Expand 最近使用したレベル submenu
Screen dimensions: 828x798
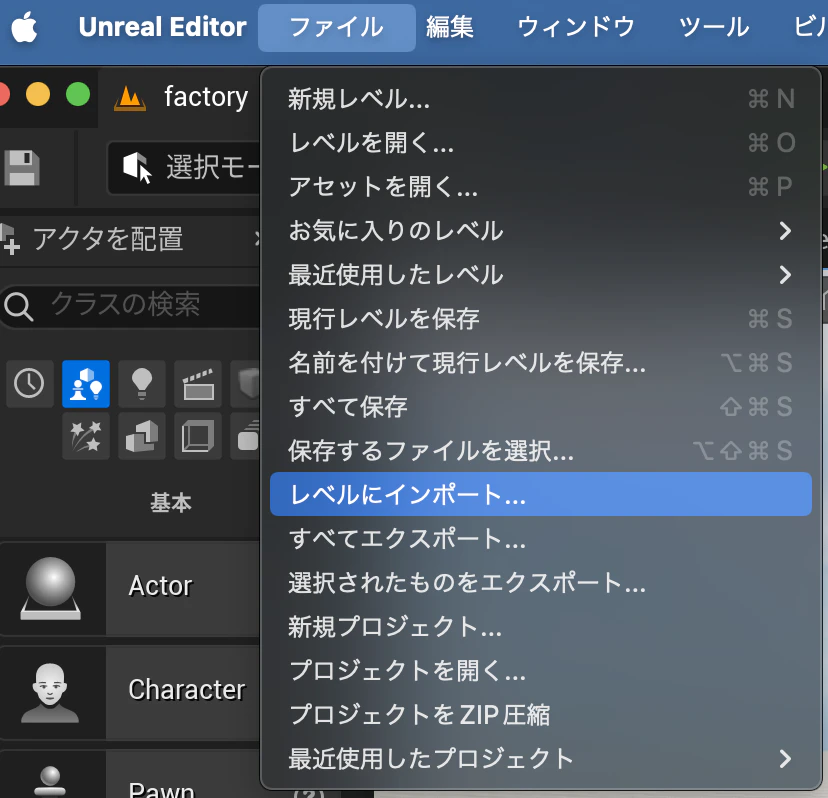[x=541, y=275]
